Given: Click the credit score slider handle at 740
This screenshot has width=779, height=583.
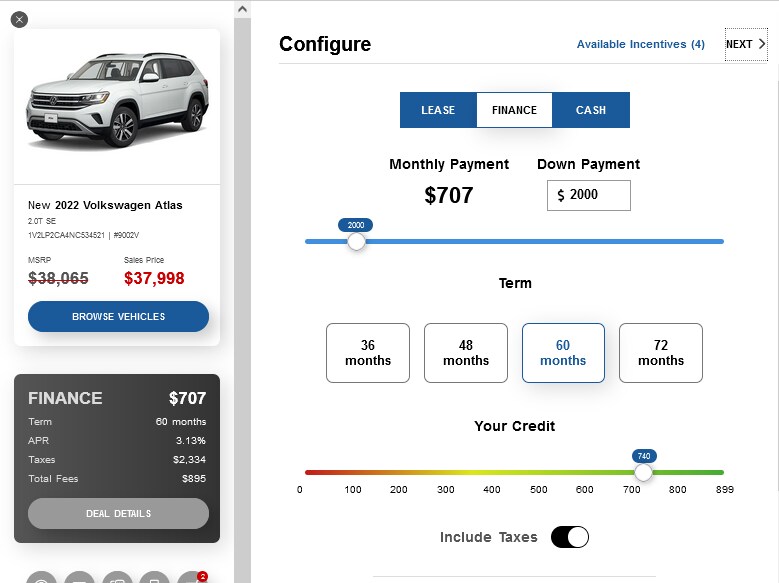Looking at the screenshot, I should 643,472.
